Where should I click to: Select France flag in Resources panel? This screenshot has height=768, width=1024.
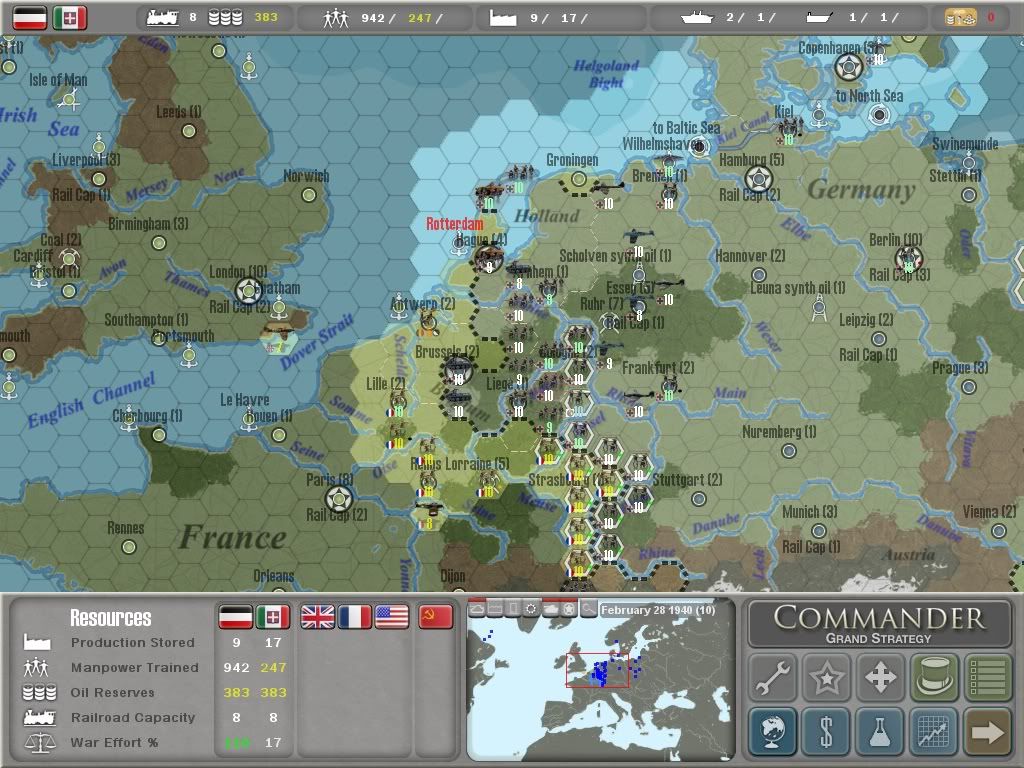(x=355, y=616)
